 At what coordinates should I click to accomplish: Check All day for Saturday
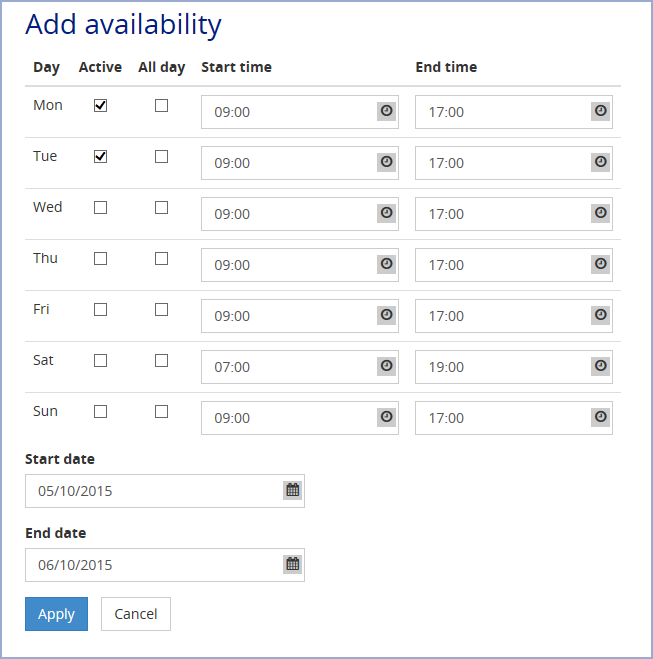click(161, 361)
